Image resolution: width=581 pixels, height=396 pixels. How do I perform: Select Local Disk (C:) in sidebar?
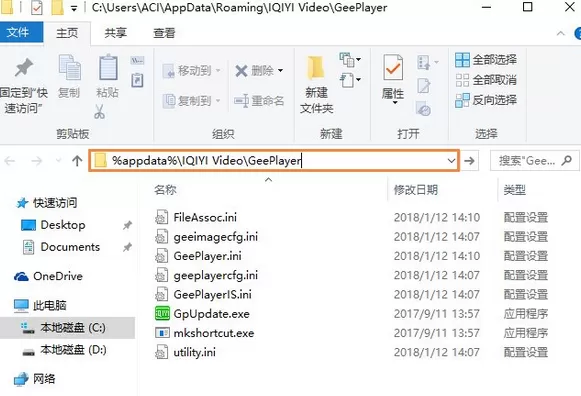pos(67,328)
